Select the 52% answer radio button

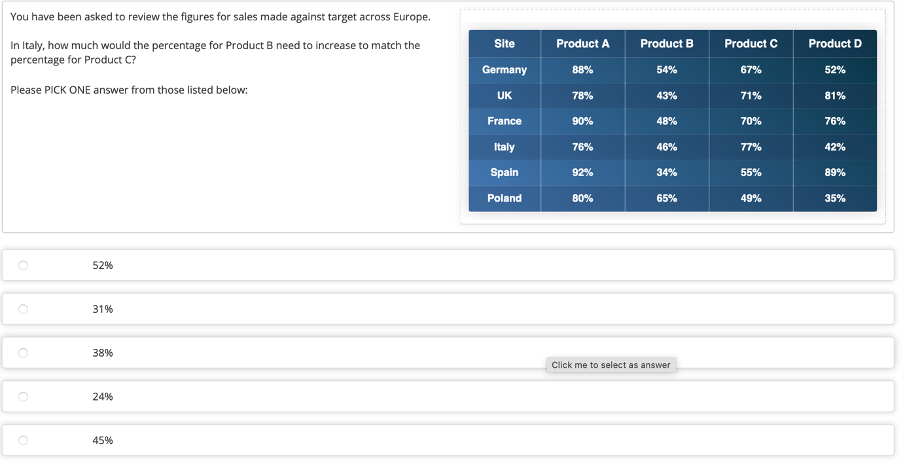(x=23, y=265)
